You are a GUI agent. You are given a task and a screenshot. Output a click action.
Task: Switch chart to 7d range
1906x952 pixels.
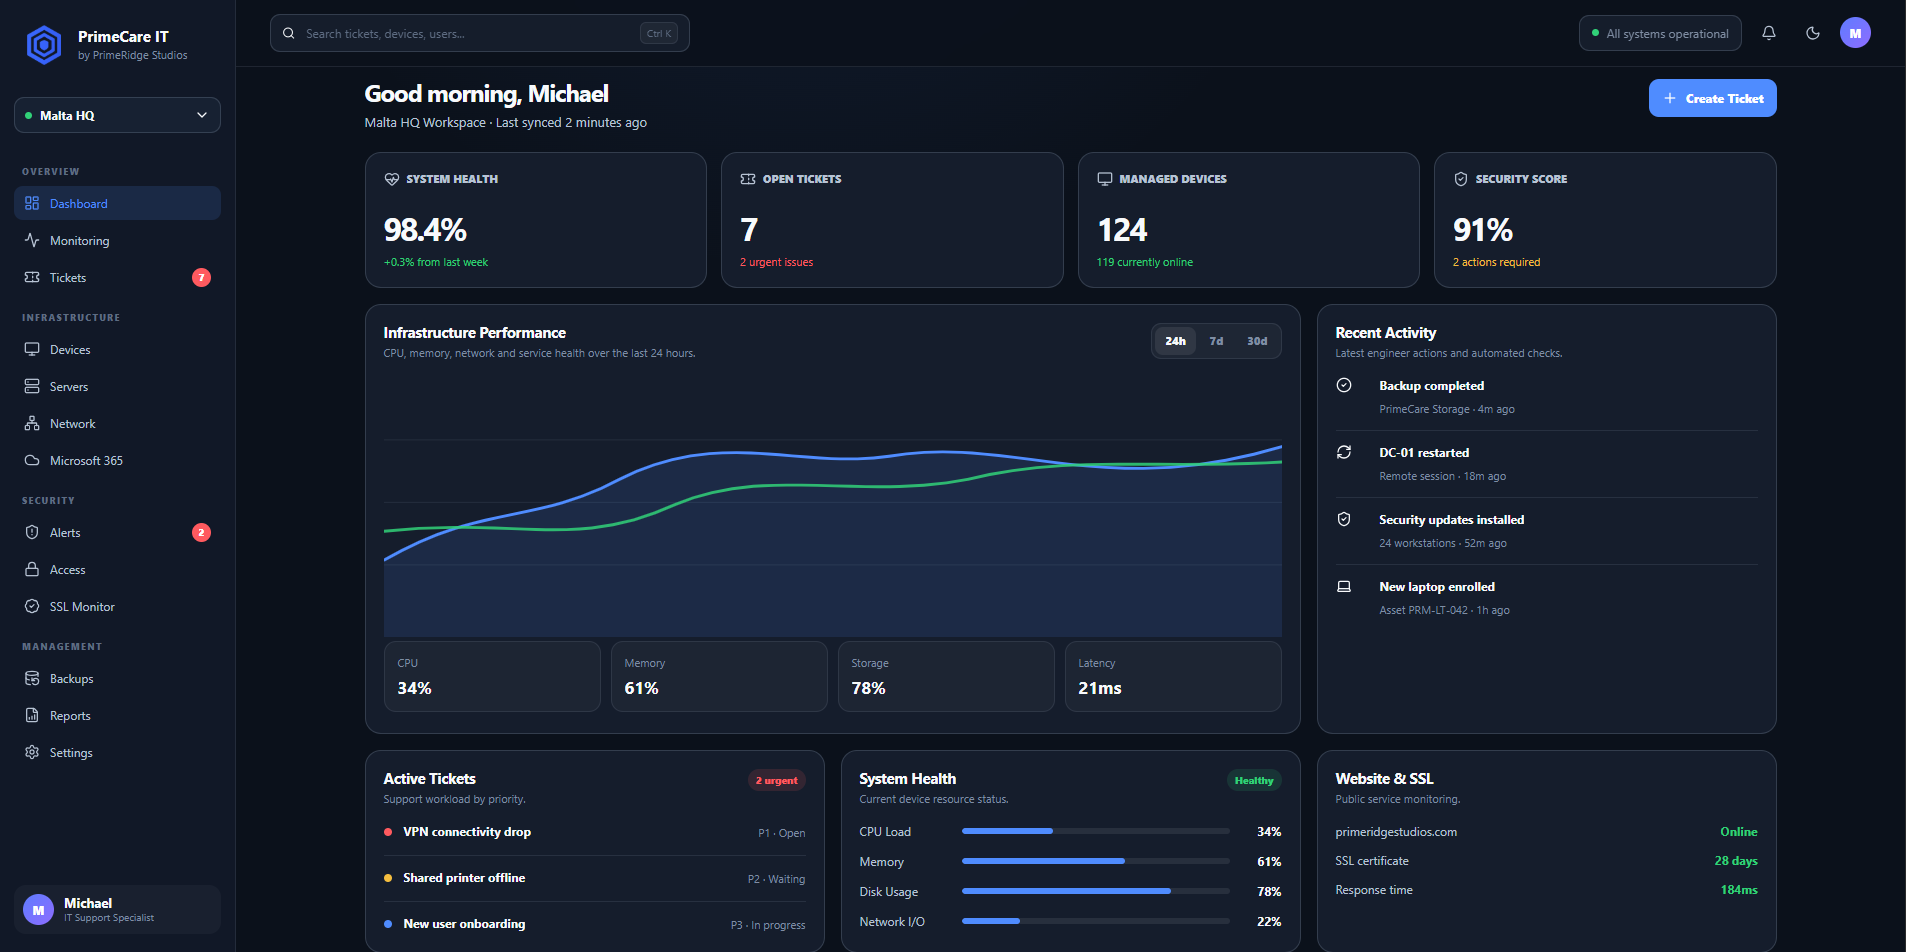(x=1216, y=341)
